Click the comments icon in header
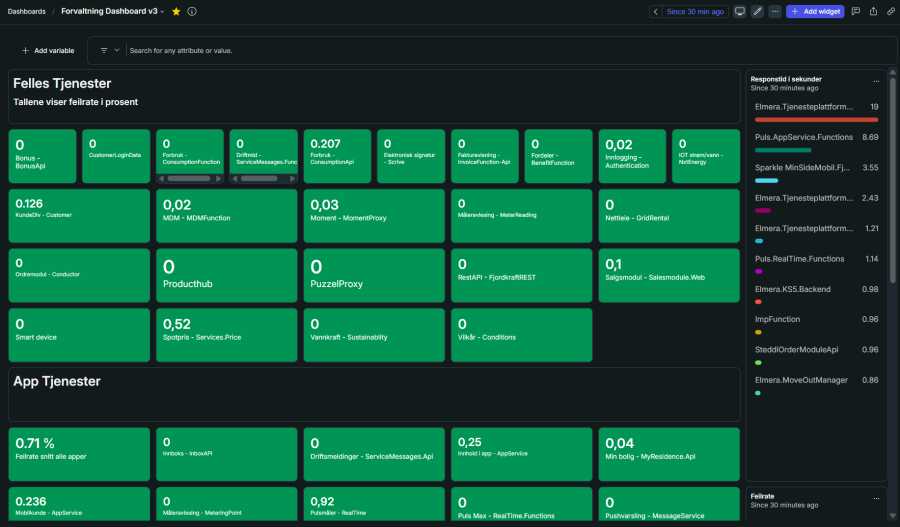Screen dimensions: 900x527 coord(856,11)
